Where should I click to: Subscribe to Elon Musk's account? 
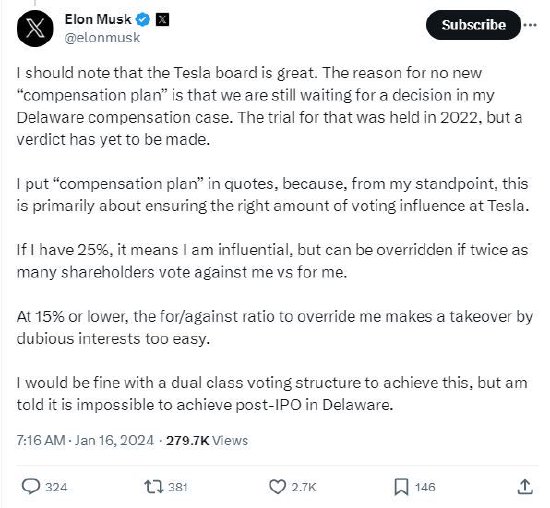pos(473,25)
